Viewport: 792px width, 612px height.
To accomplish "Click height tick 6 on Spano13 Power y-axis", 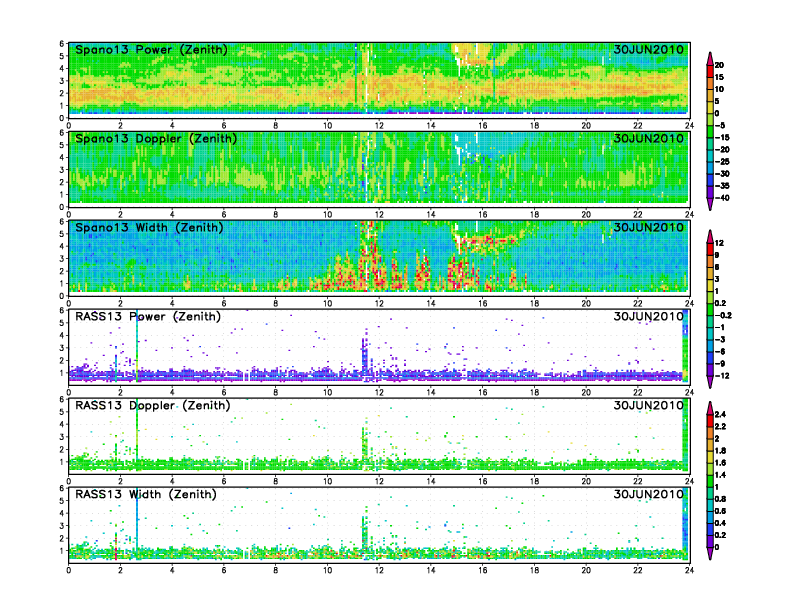I will [62, 44].
